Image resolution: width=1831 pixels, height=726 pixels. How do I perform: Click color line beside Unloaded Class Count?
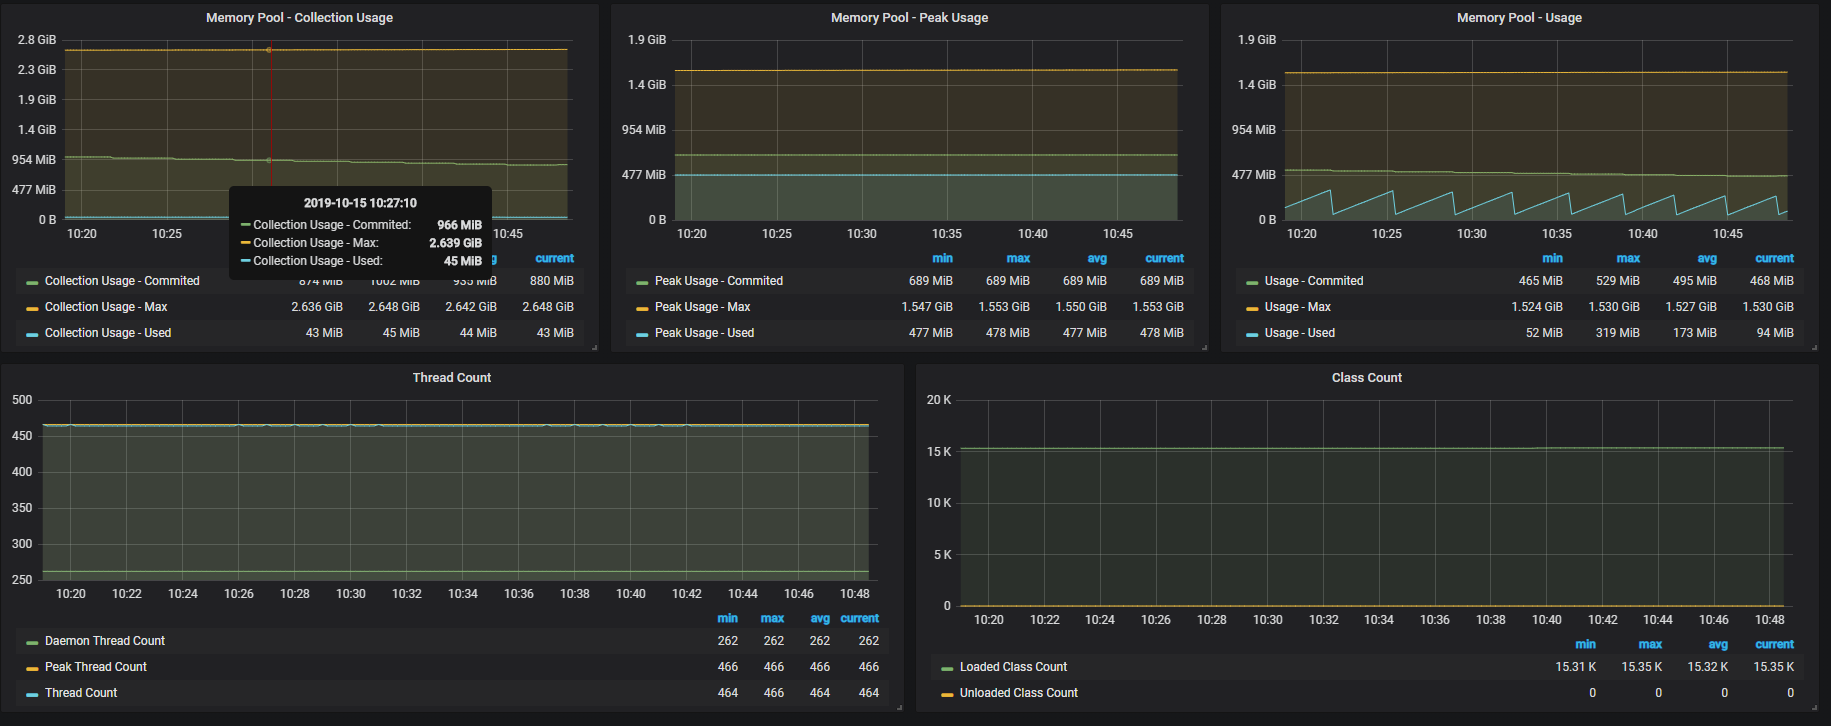coord(947,695)
